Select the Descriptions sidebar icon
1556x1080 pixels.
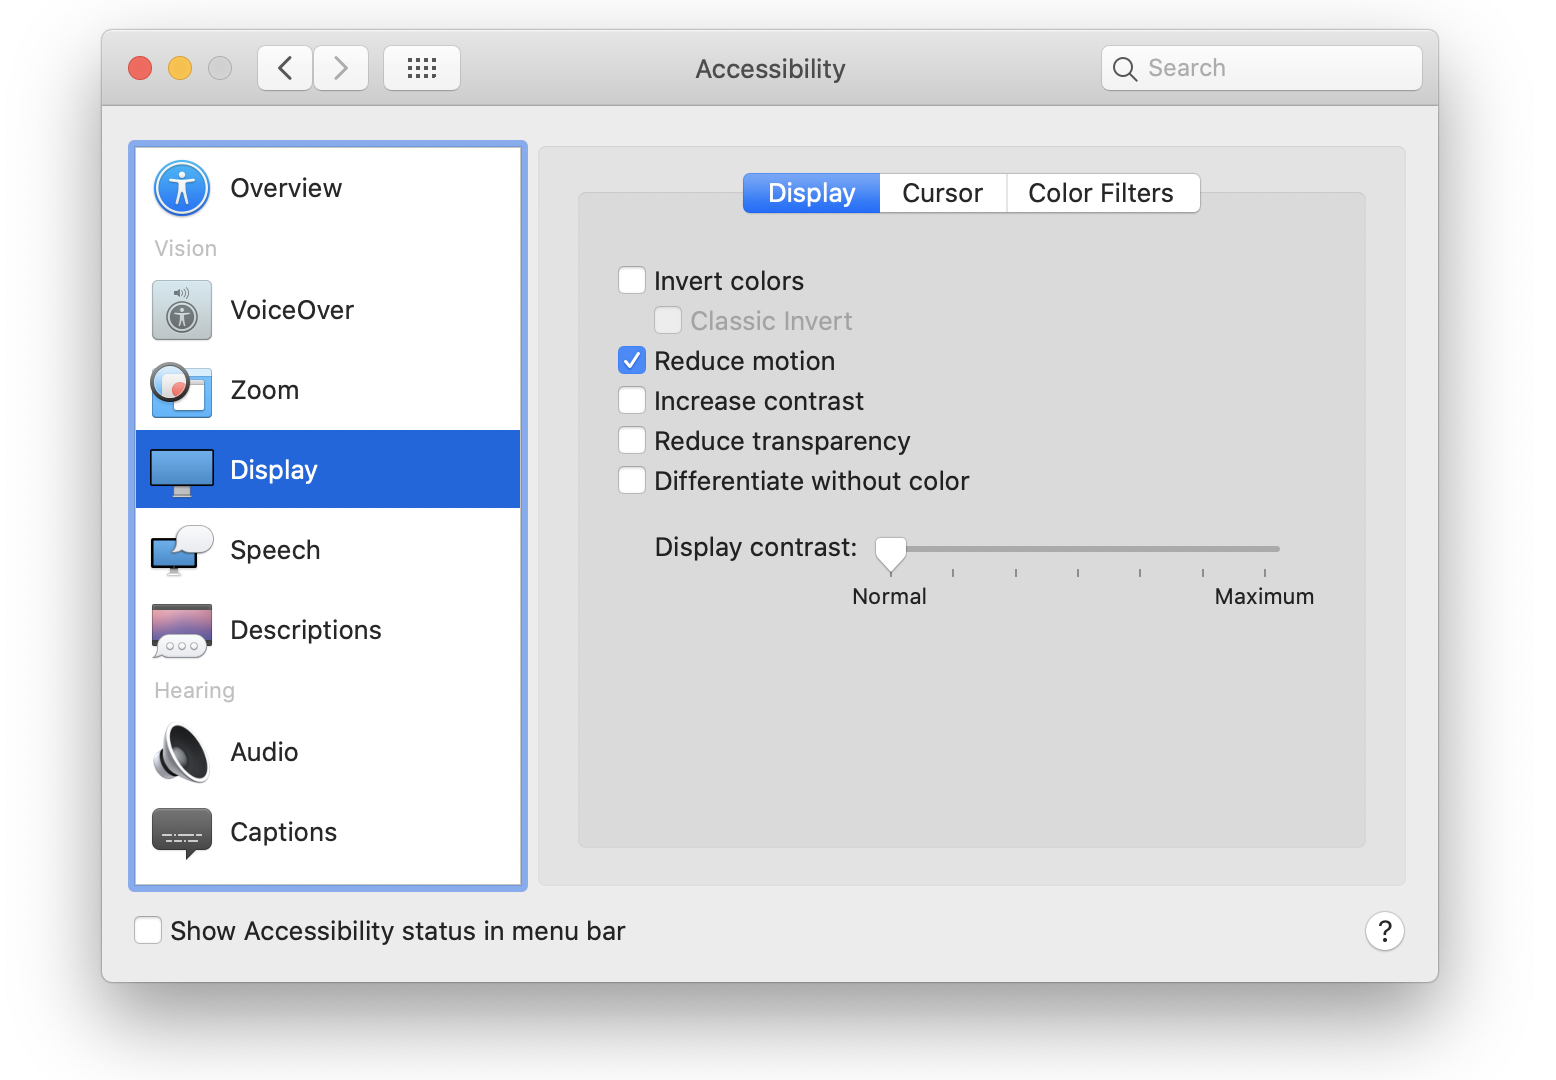pos(181,630)
